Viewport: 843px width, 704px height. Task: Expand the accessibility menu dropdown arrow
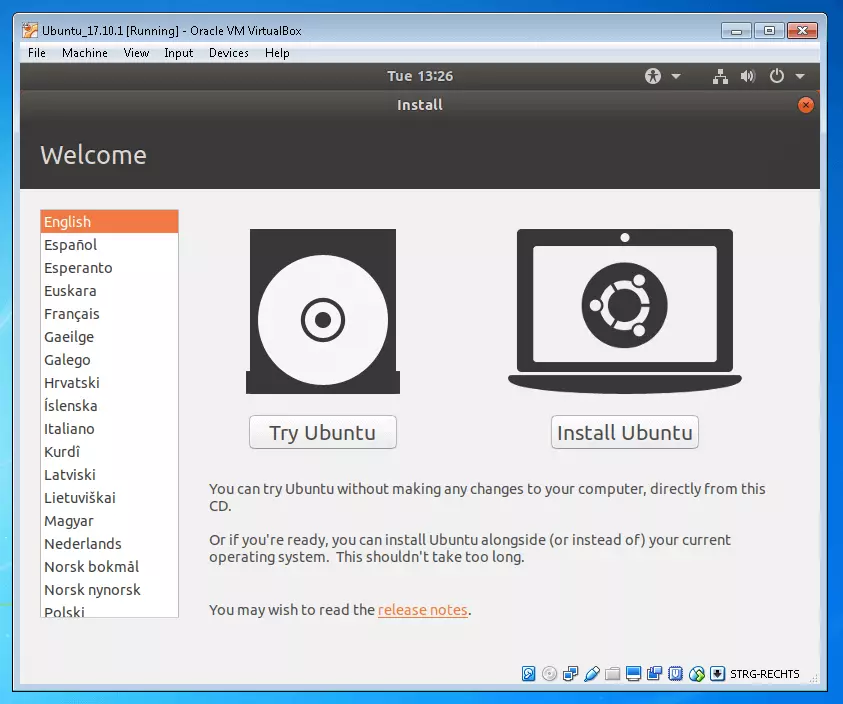[676, 76]
